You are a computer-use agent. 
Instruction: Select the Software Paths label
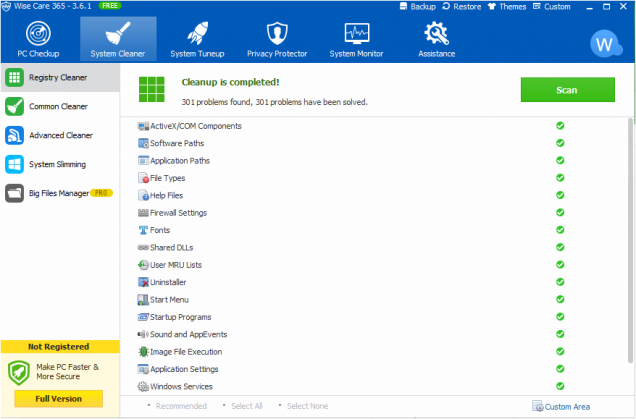pos(177,143)
